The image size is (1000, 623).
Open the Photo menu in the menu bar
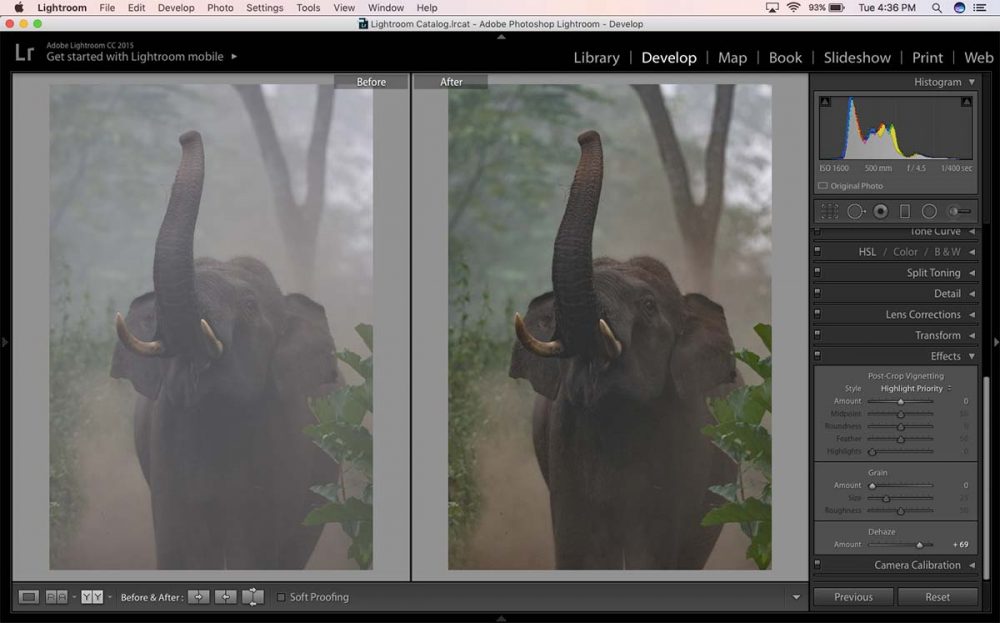[220, 7]
